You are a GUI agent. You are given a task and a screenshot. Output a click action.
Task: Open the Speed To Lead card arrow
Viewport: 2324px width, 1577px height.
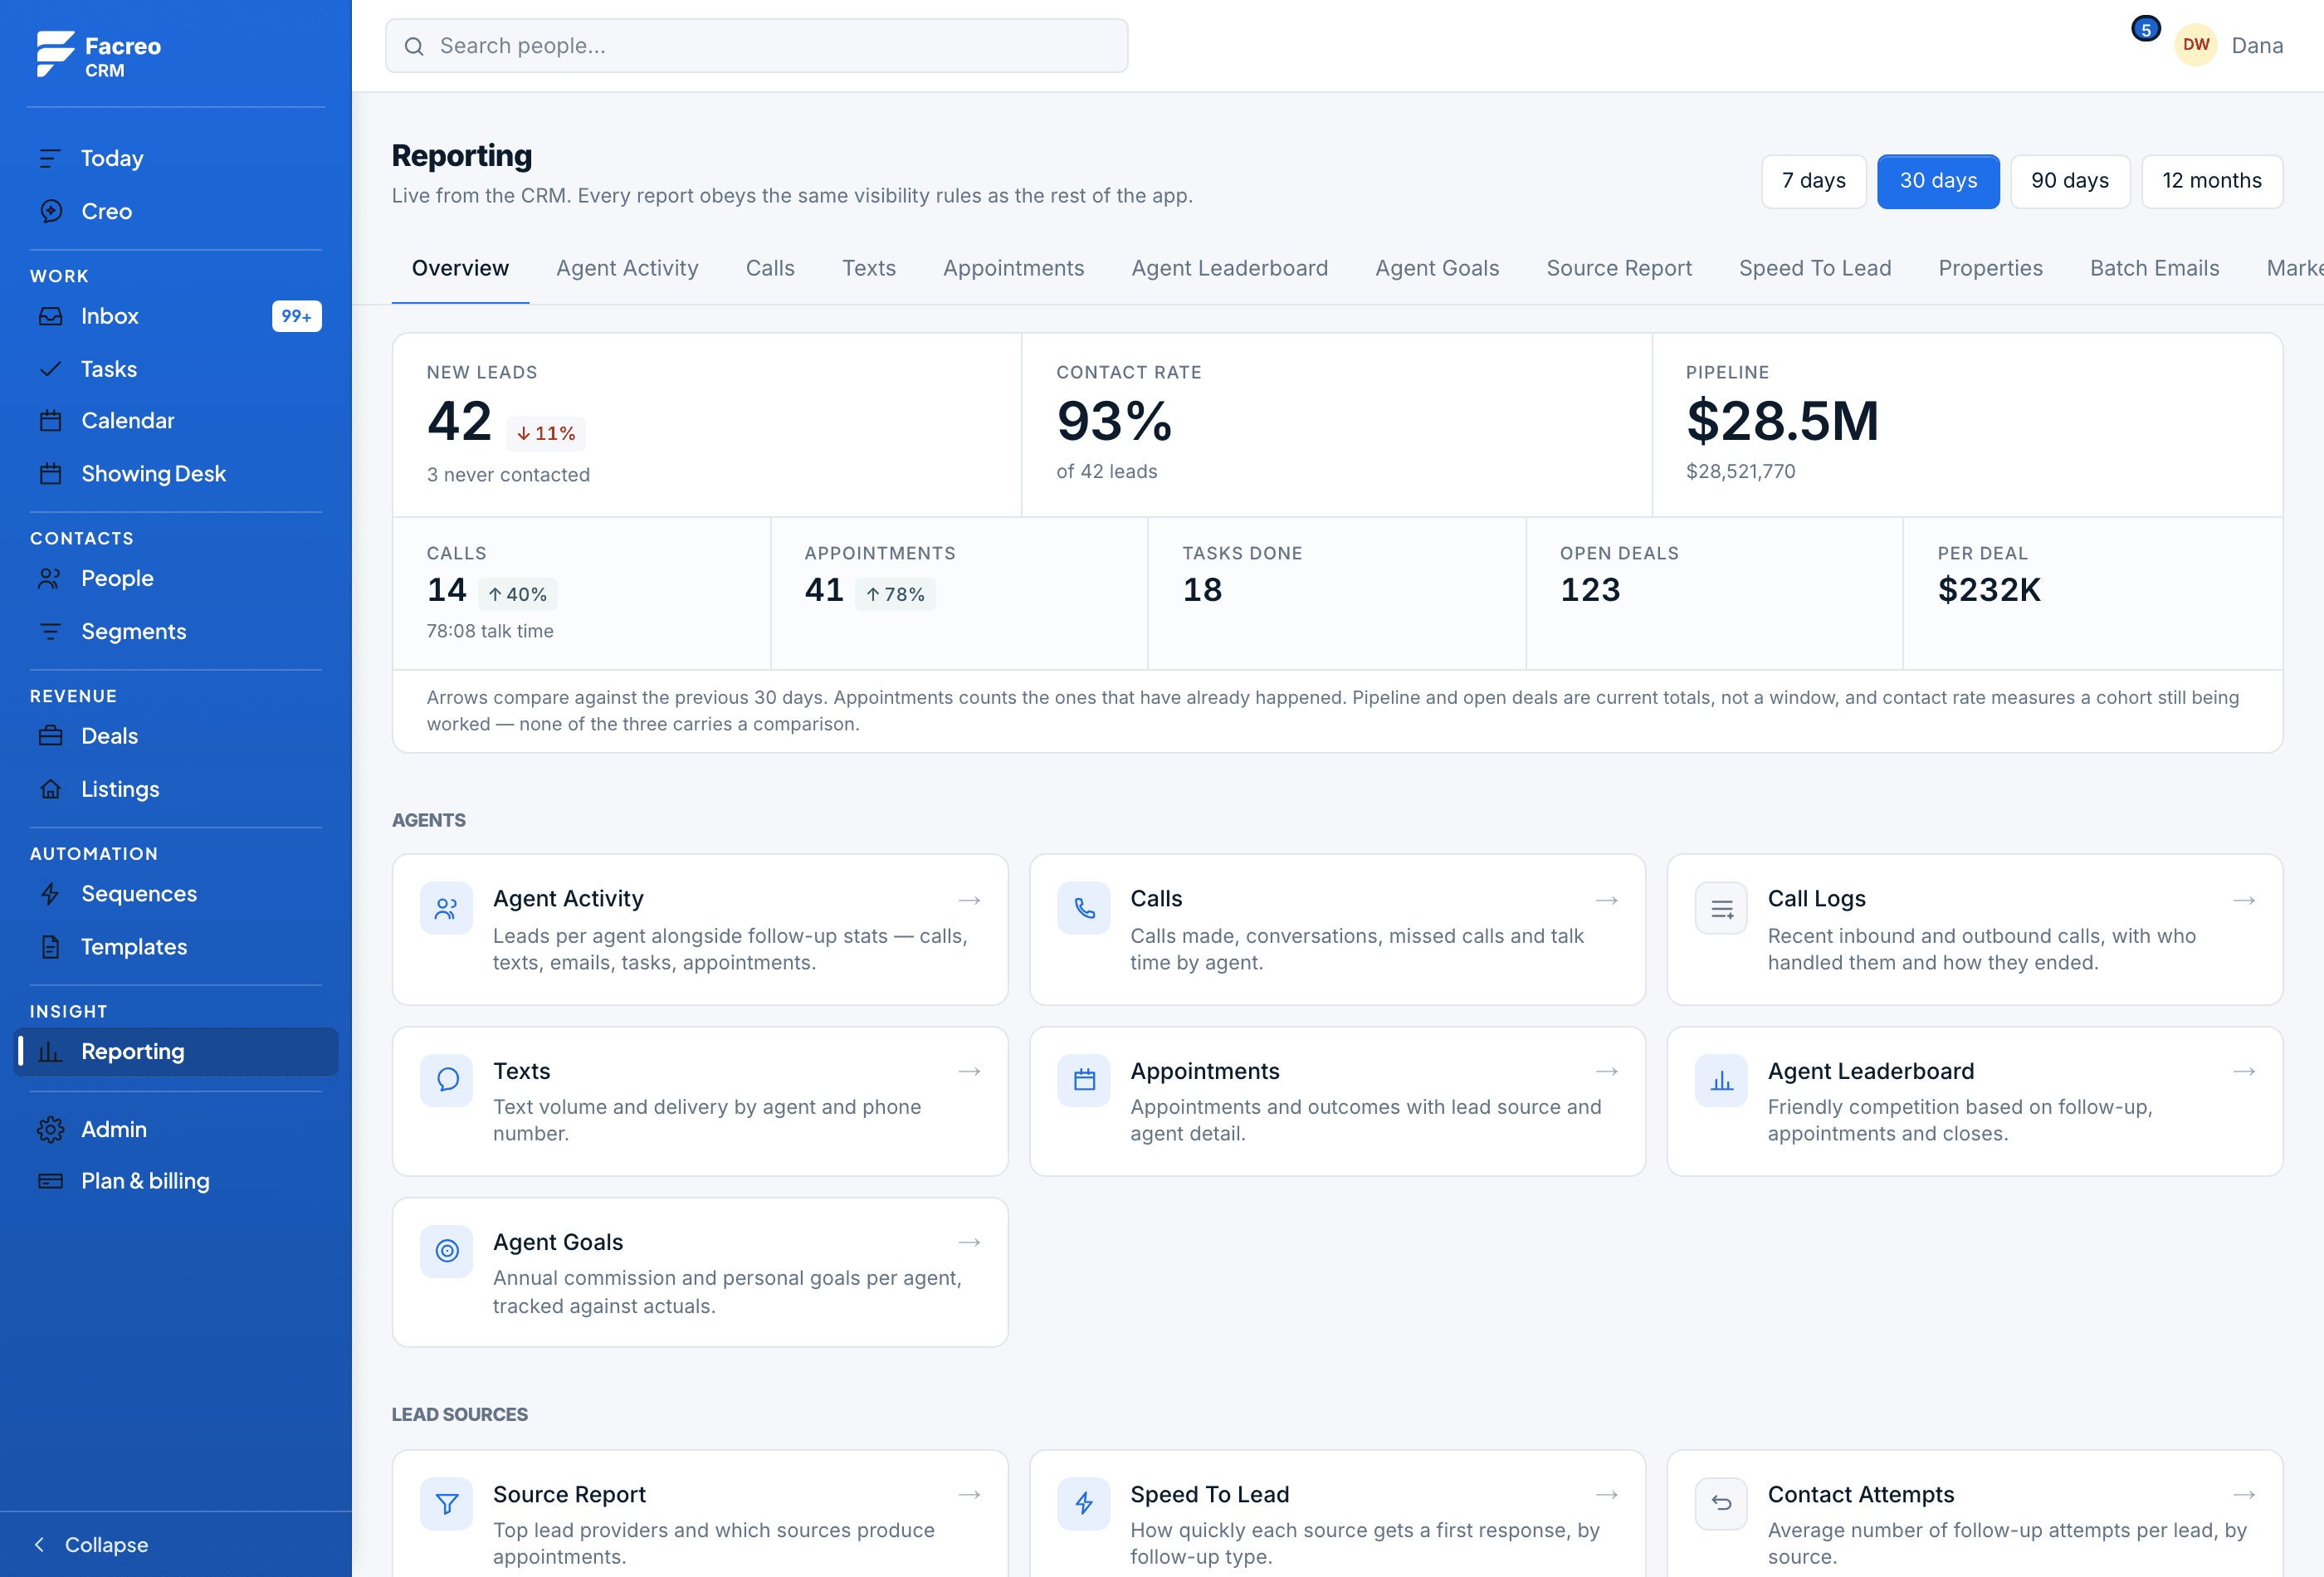click(1607, 1494)
